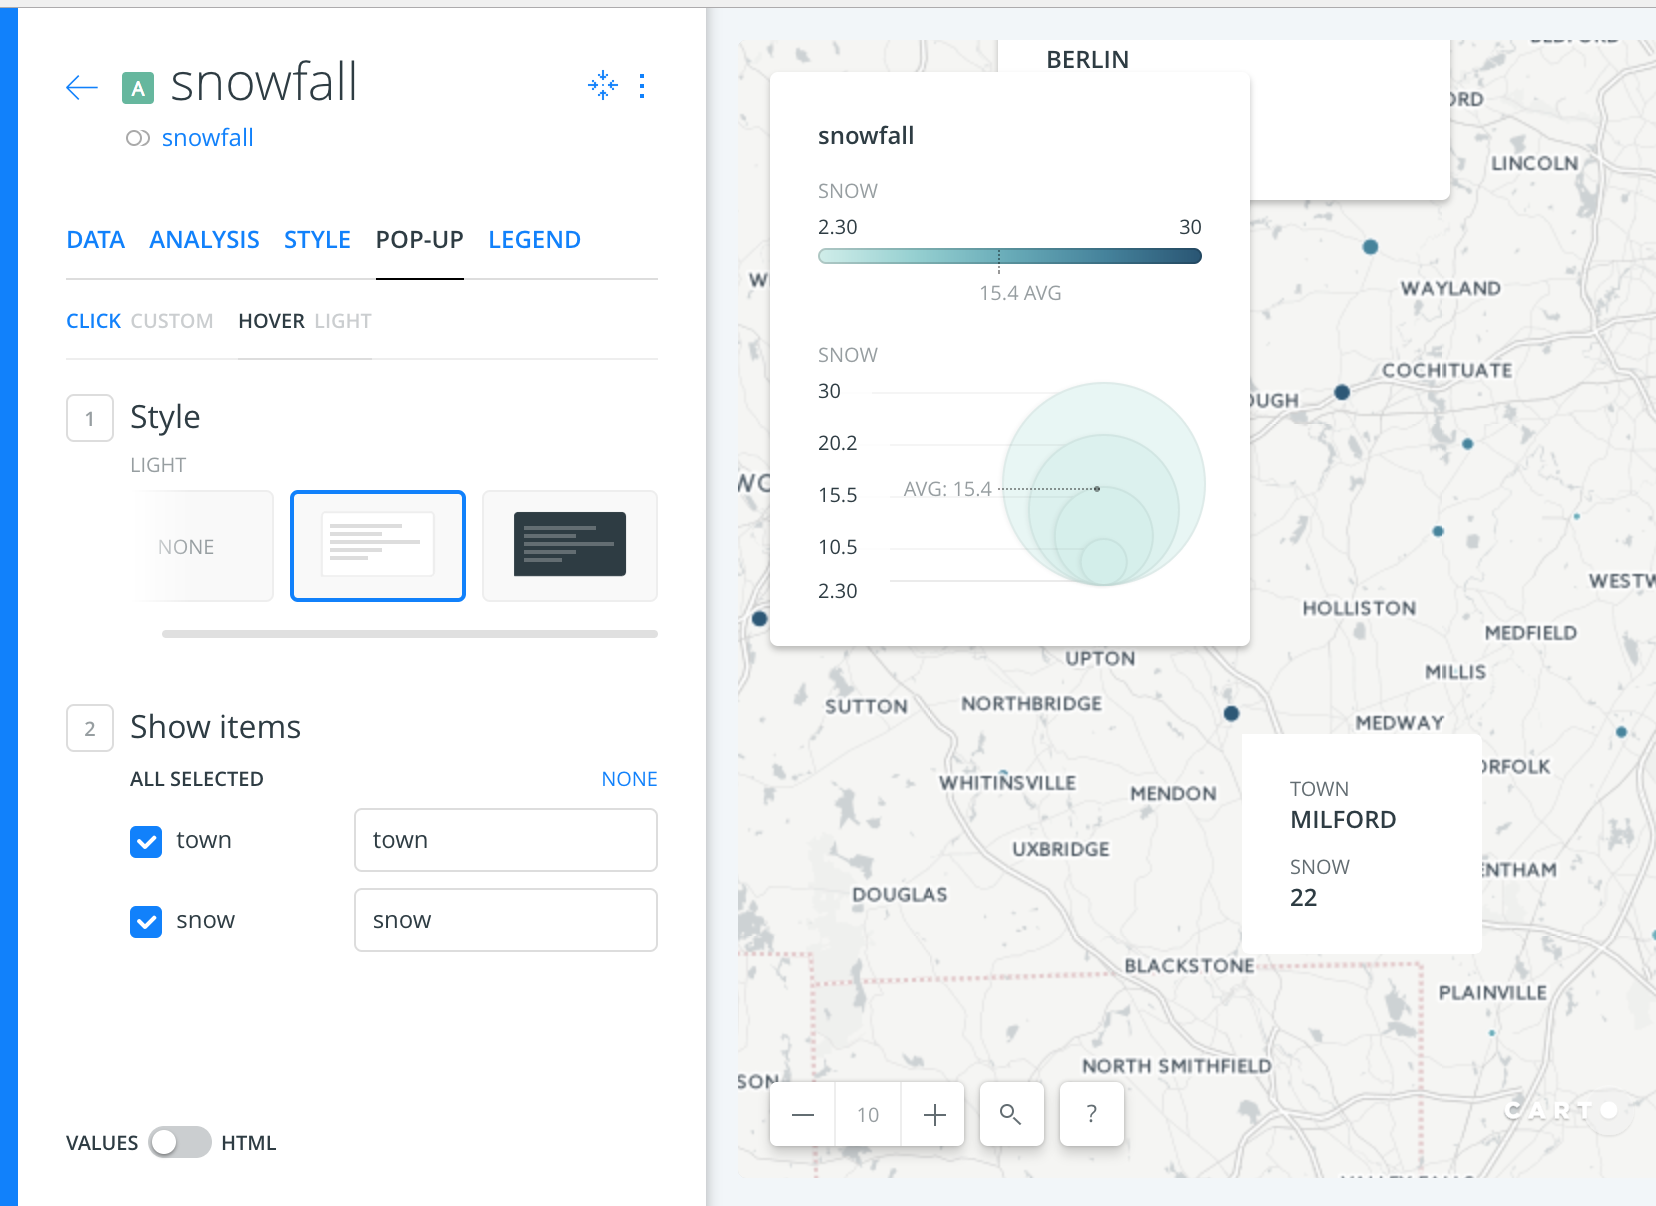Choose the dark pop-up style thumbnail

click(x=570, y=546)
